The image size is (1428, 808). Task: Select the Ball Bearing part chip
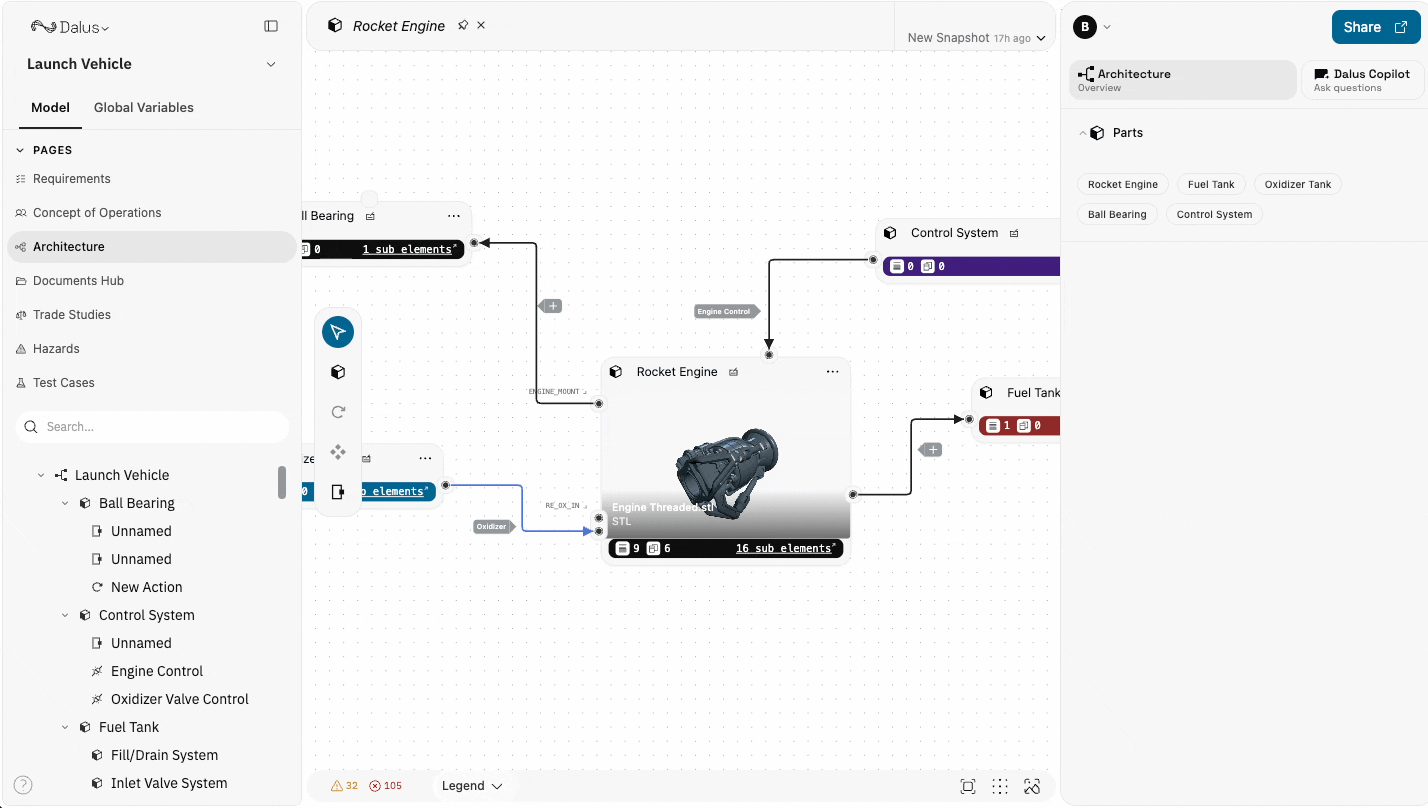click(x=1117, y=214)
